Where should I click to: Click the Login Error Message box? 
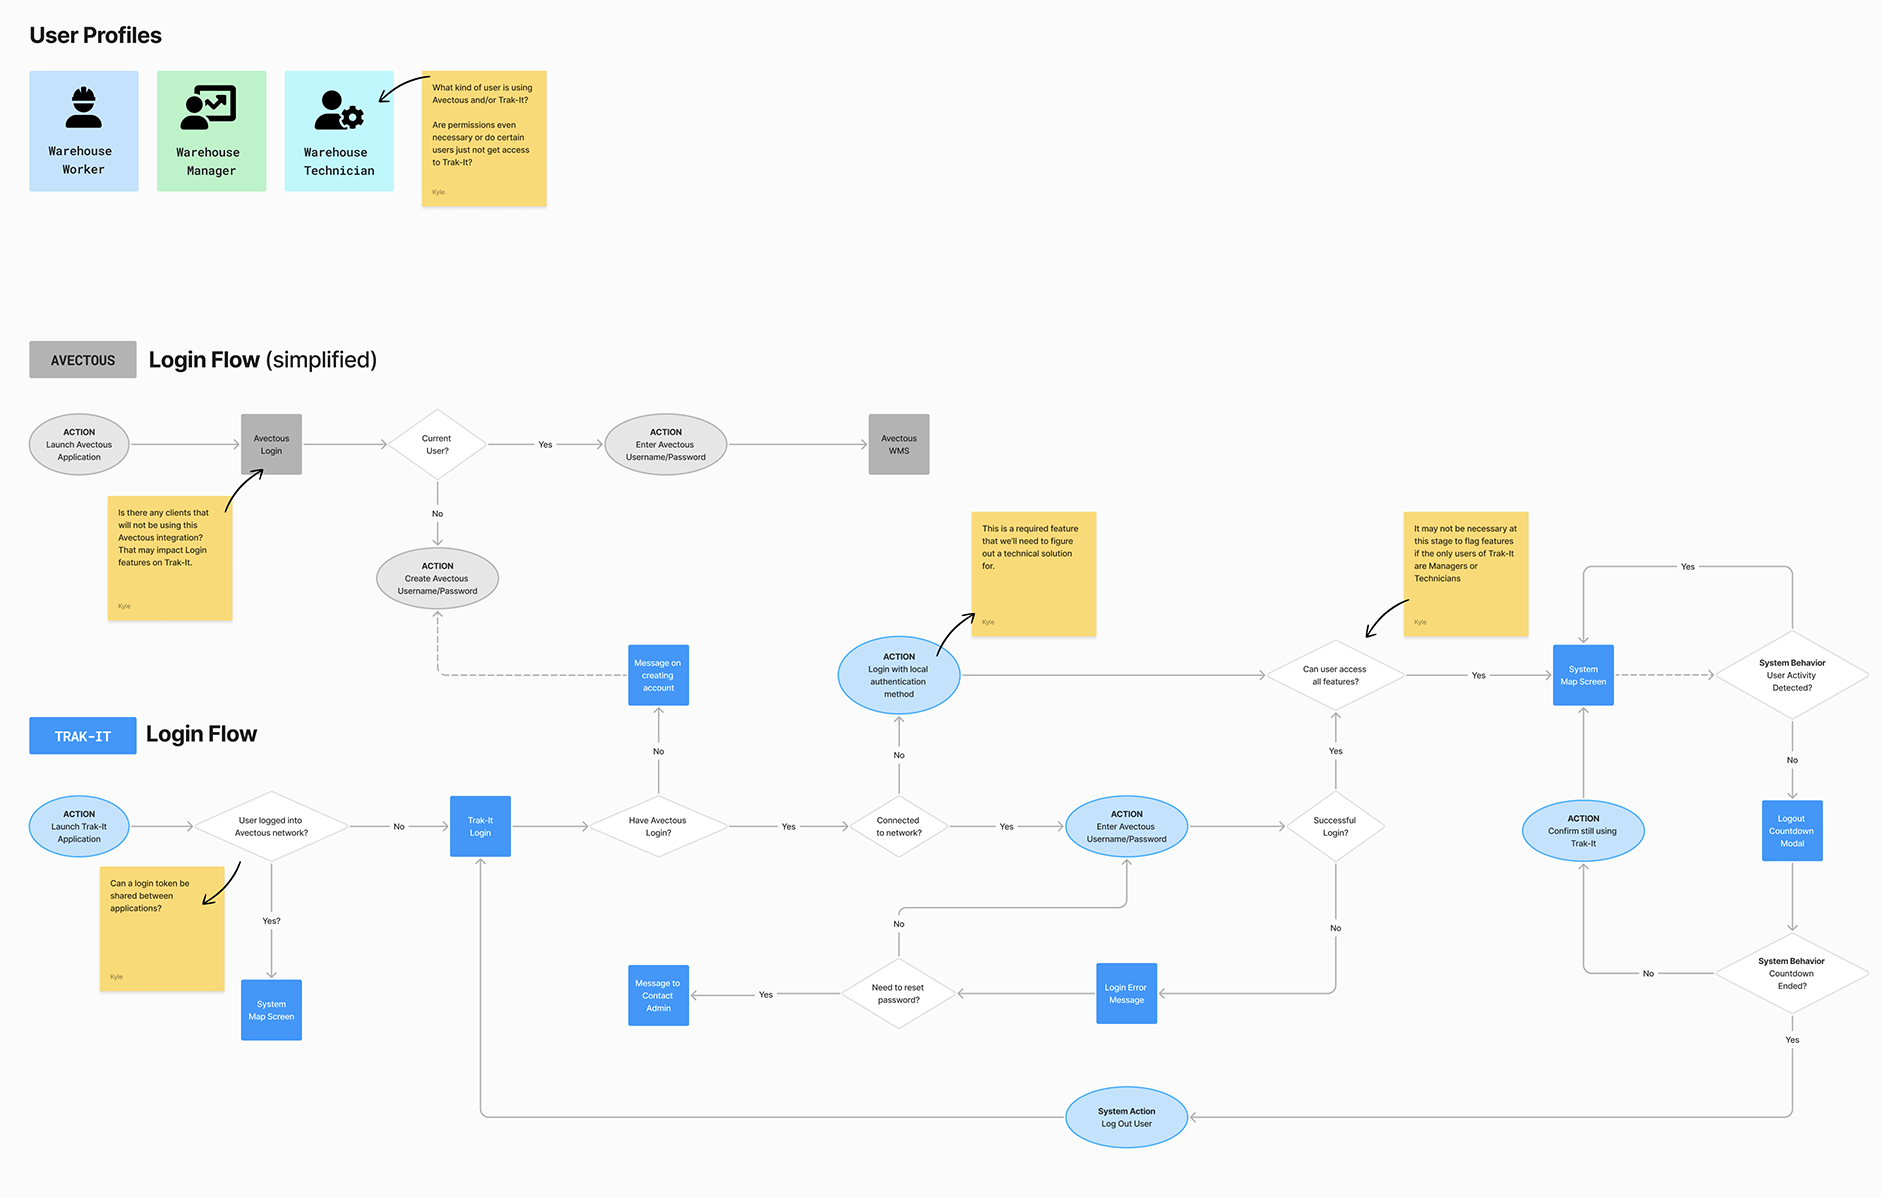point(1126,993)
